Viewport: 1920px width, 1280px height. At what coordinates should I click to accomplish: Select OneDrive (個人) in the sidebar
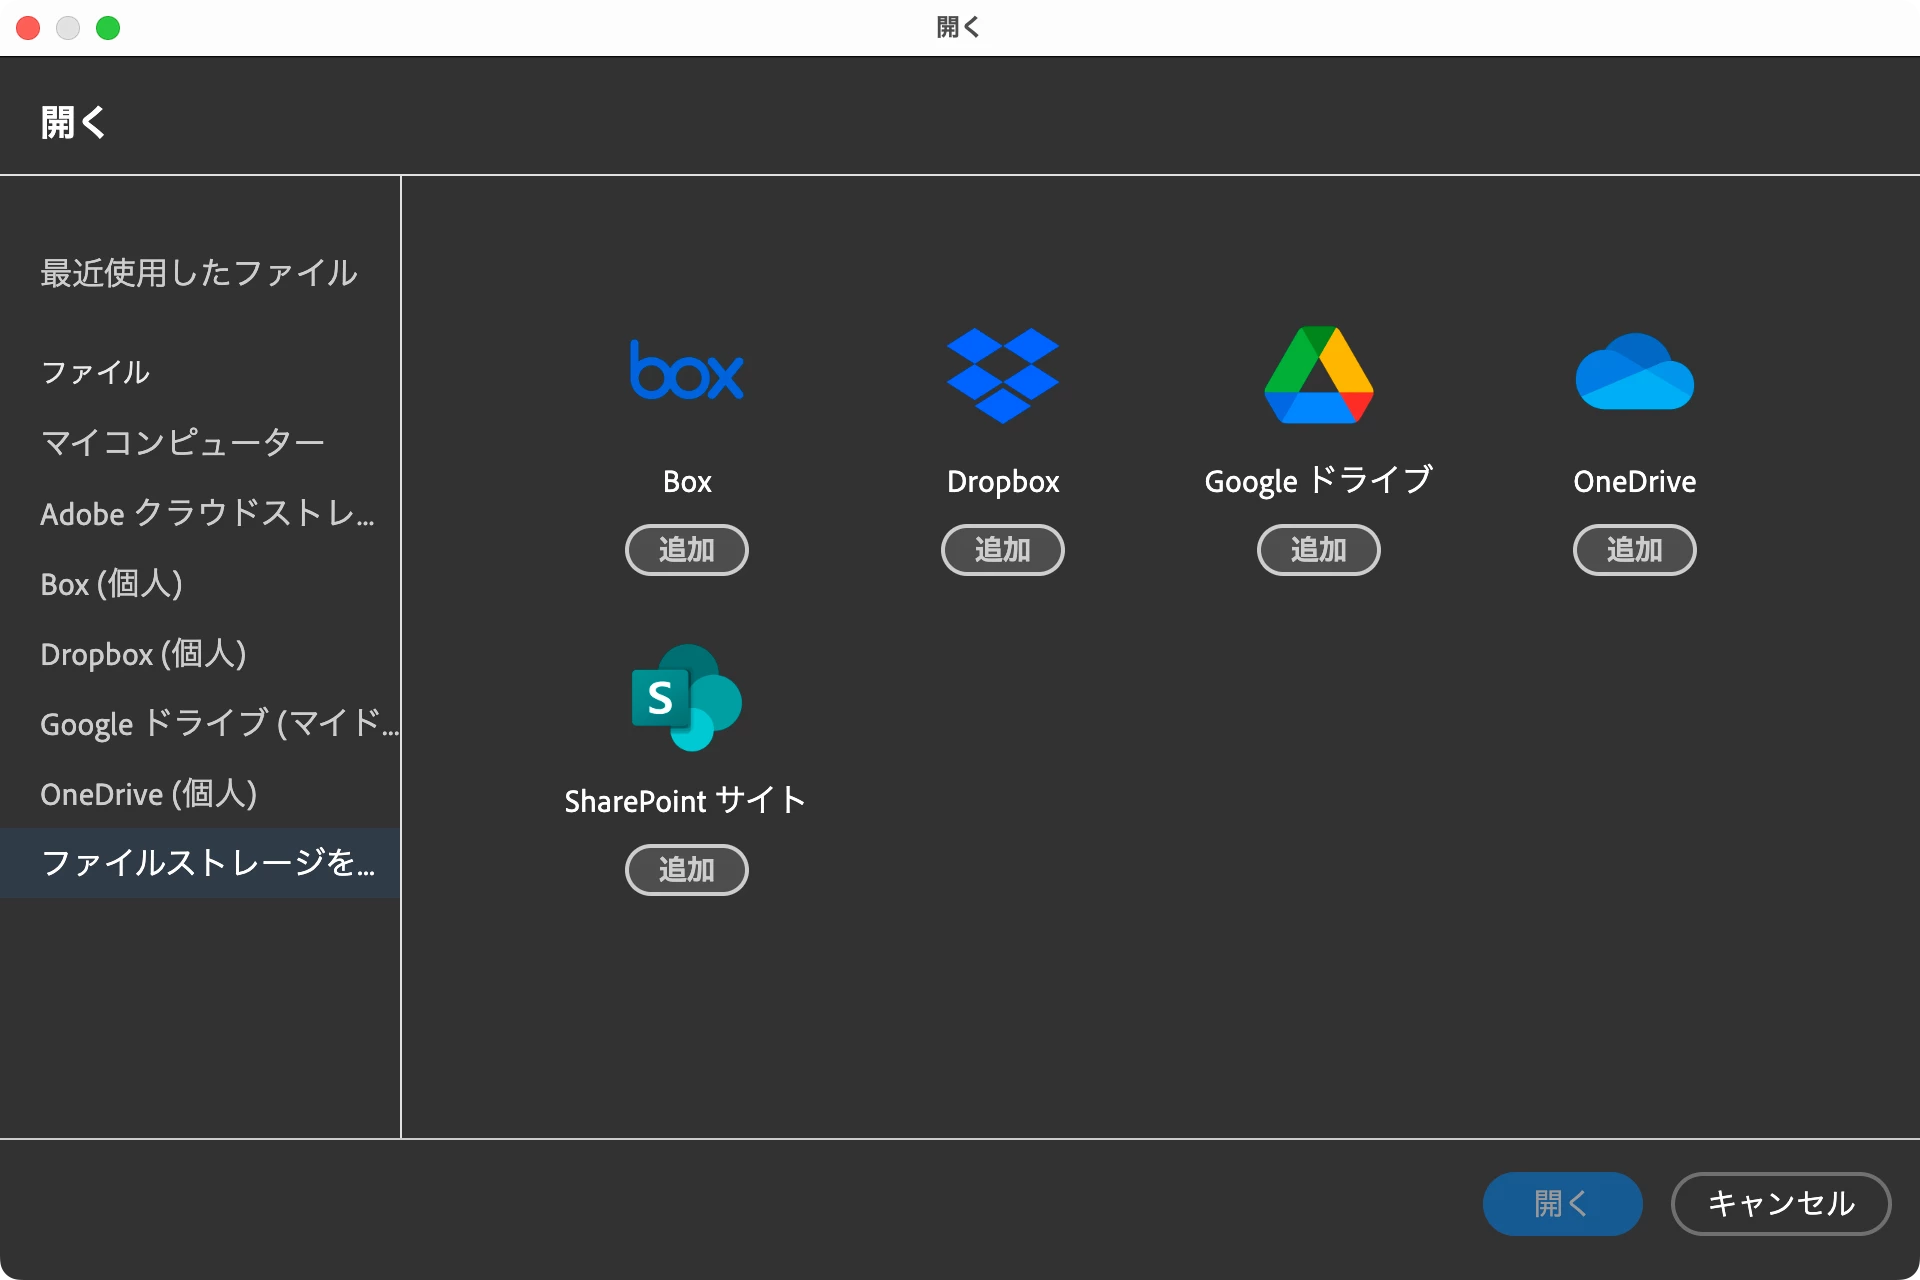(x=149, y=793)
